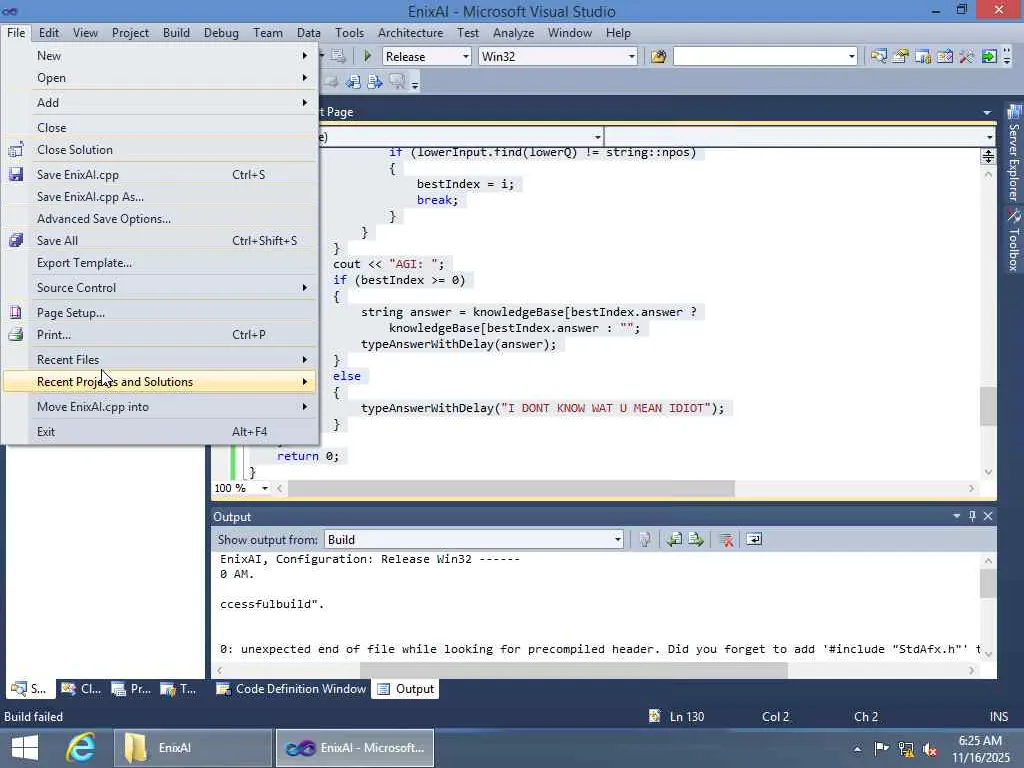Image resolution: width=1024 pixels, height=768 pixels.
Task: Open the Win32 platform dropdown
Action: point(631,57)
